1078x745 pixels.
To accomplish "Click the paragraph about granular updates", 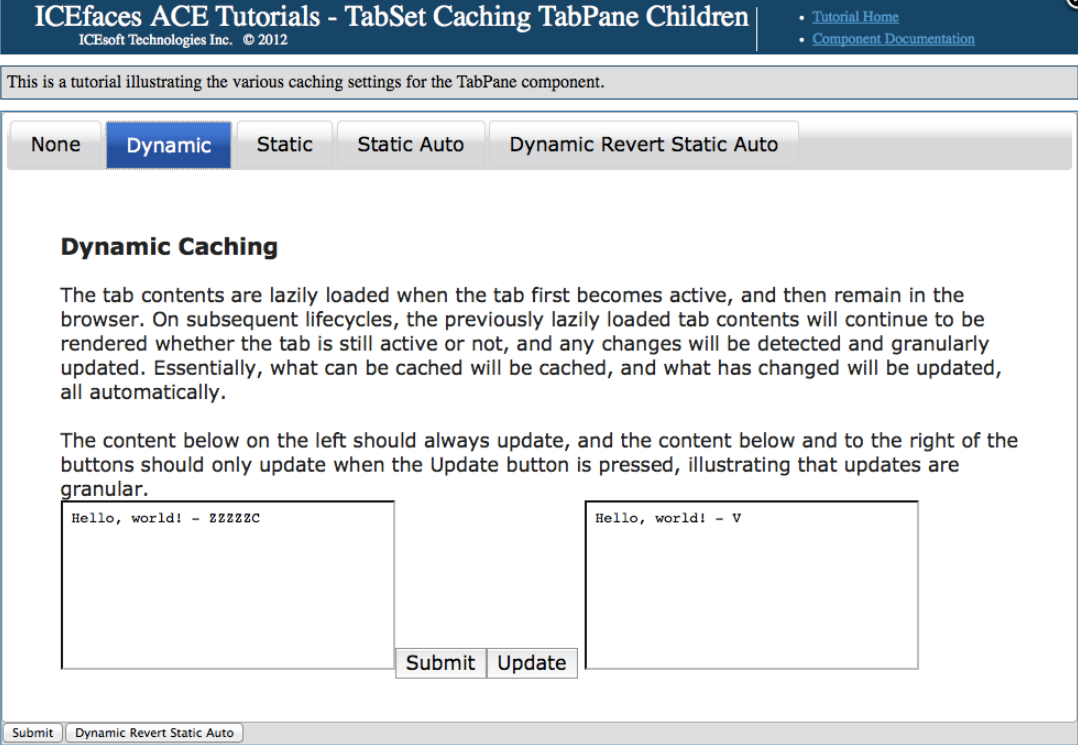I will [x=539, y=464].
